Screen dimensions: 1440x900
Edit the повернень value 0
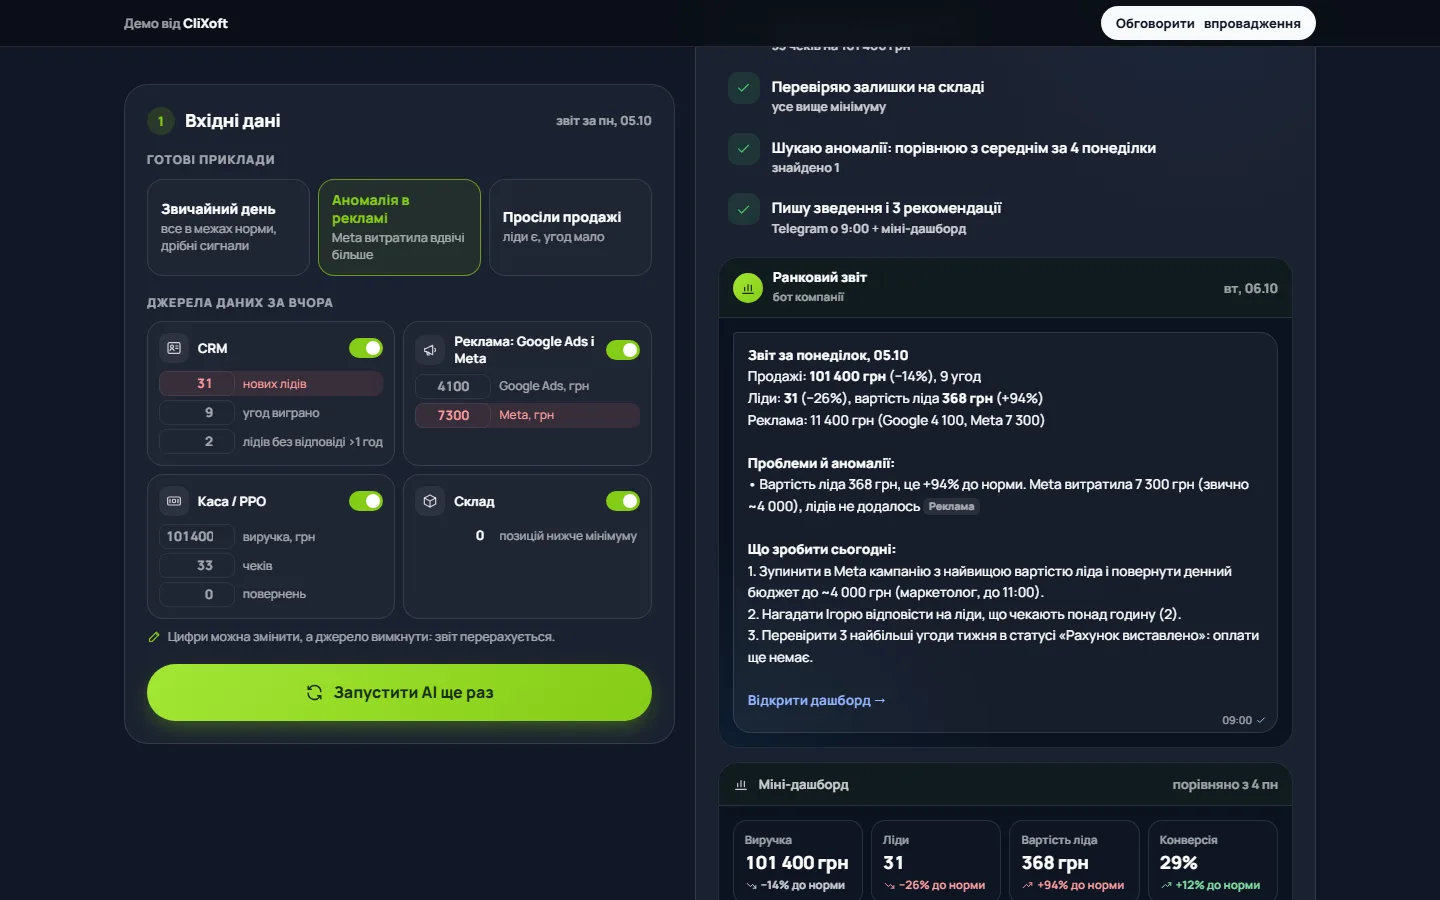(197, 595)
